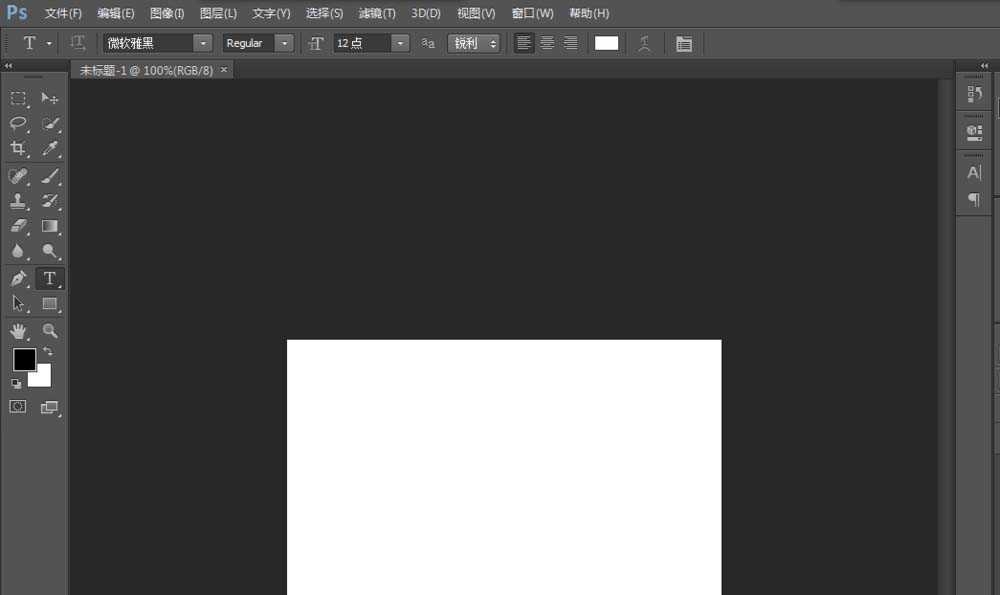
Task: Choose the Pen tool
Action: [18, 278]
